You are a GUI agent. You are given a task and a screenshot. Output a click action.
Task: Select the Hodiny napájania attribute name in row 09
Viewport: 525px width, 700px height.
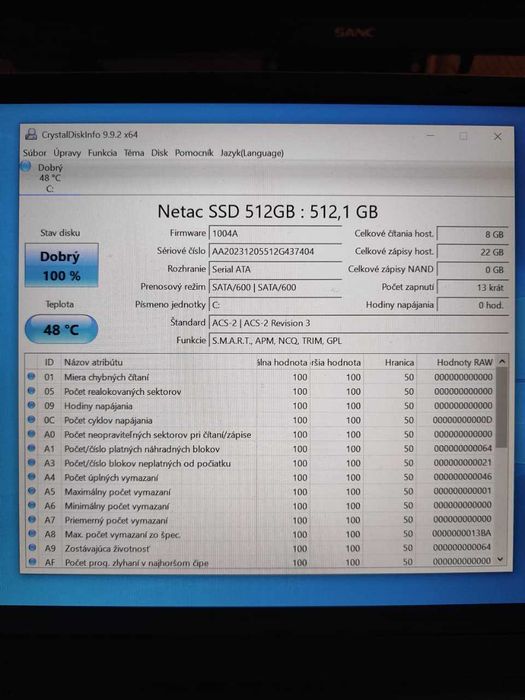[98, 406]
